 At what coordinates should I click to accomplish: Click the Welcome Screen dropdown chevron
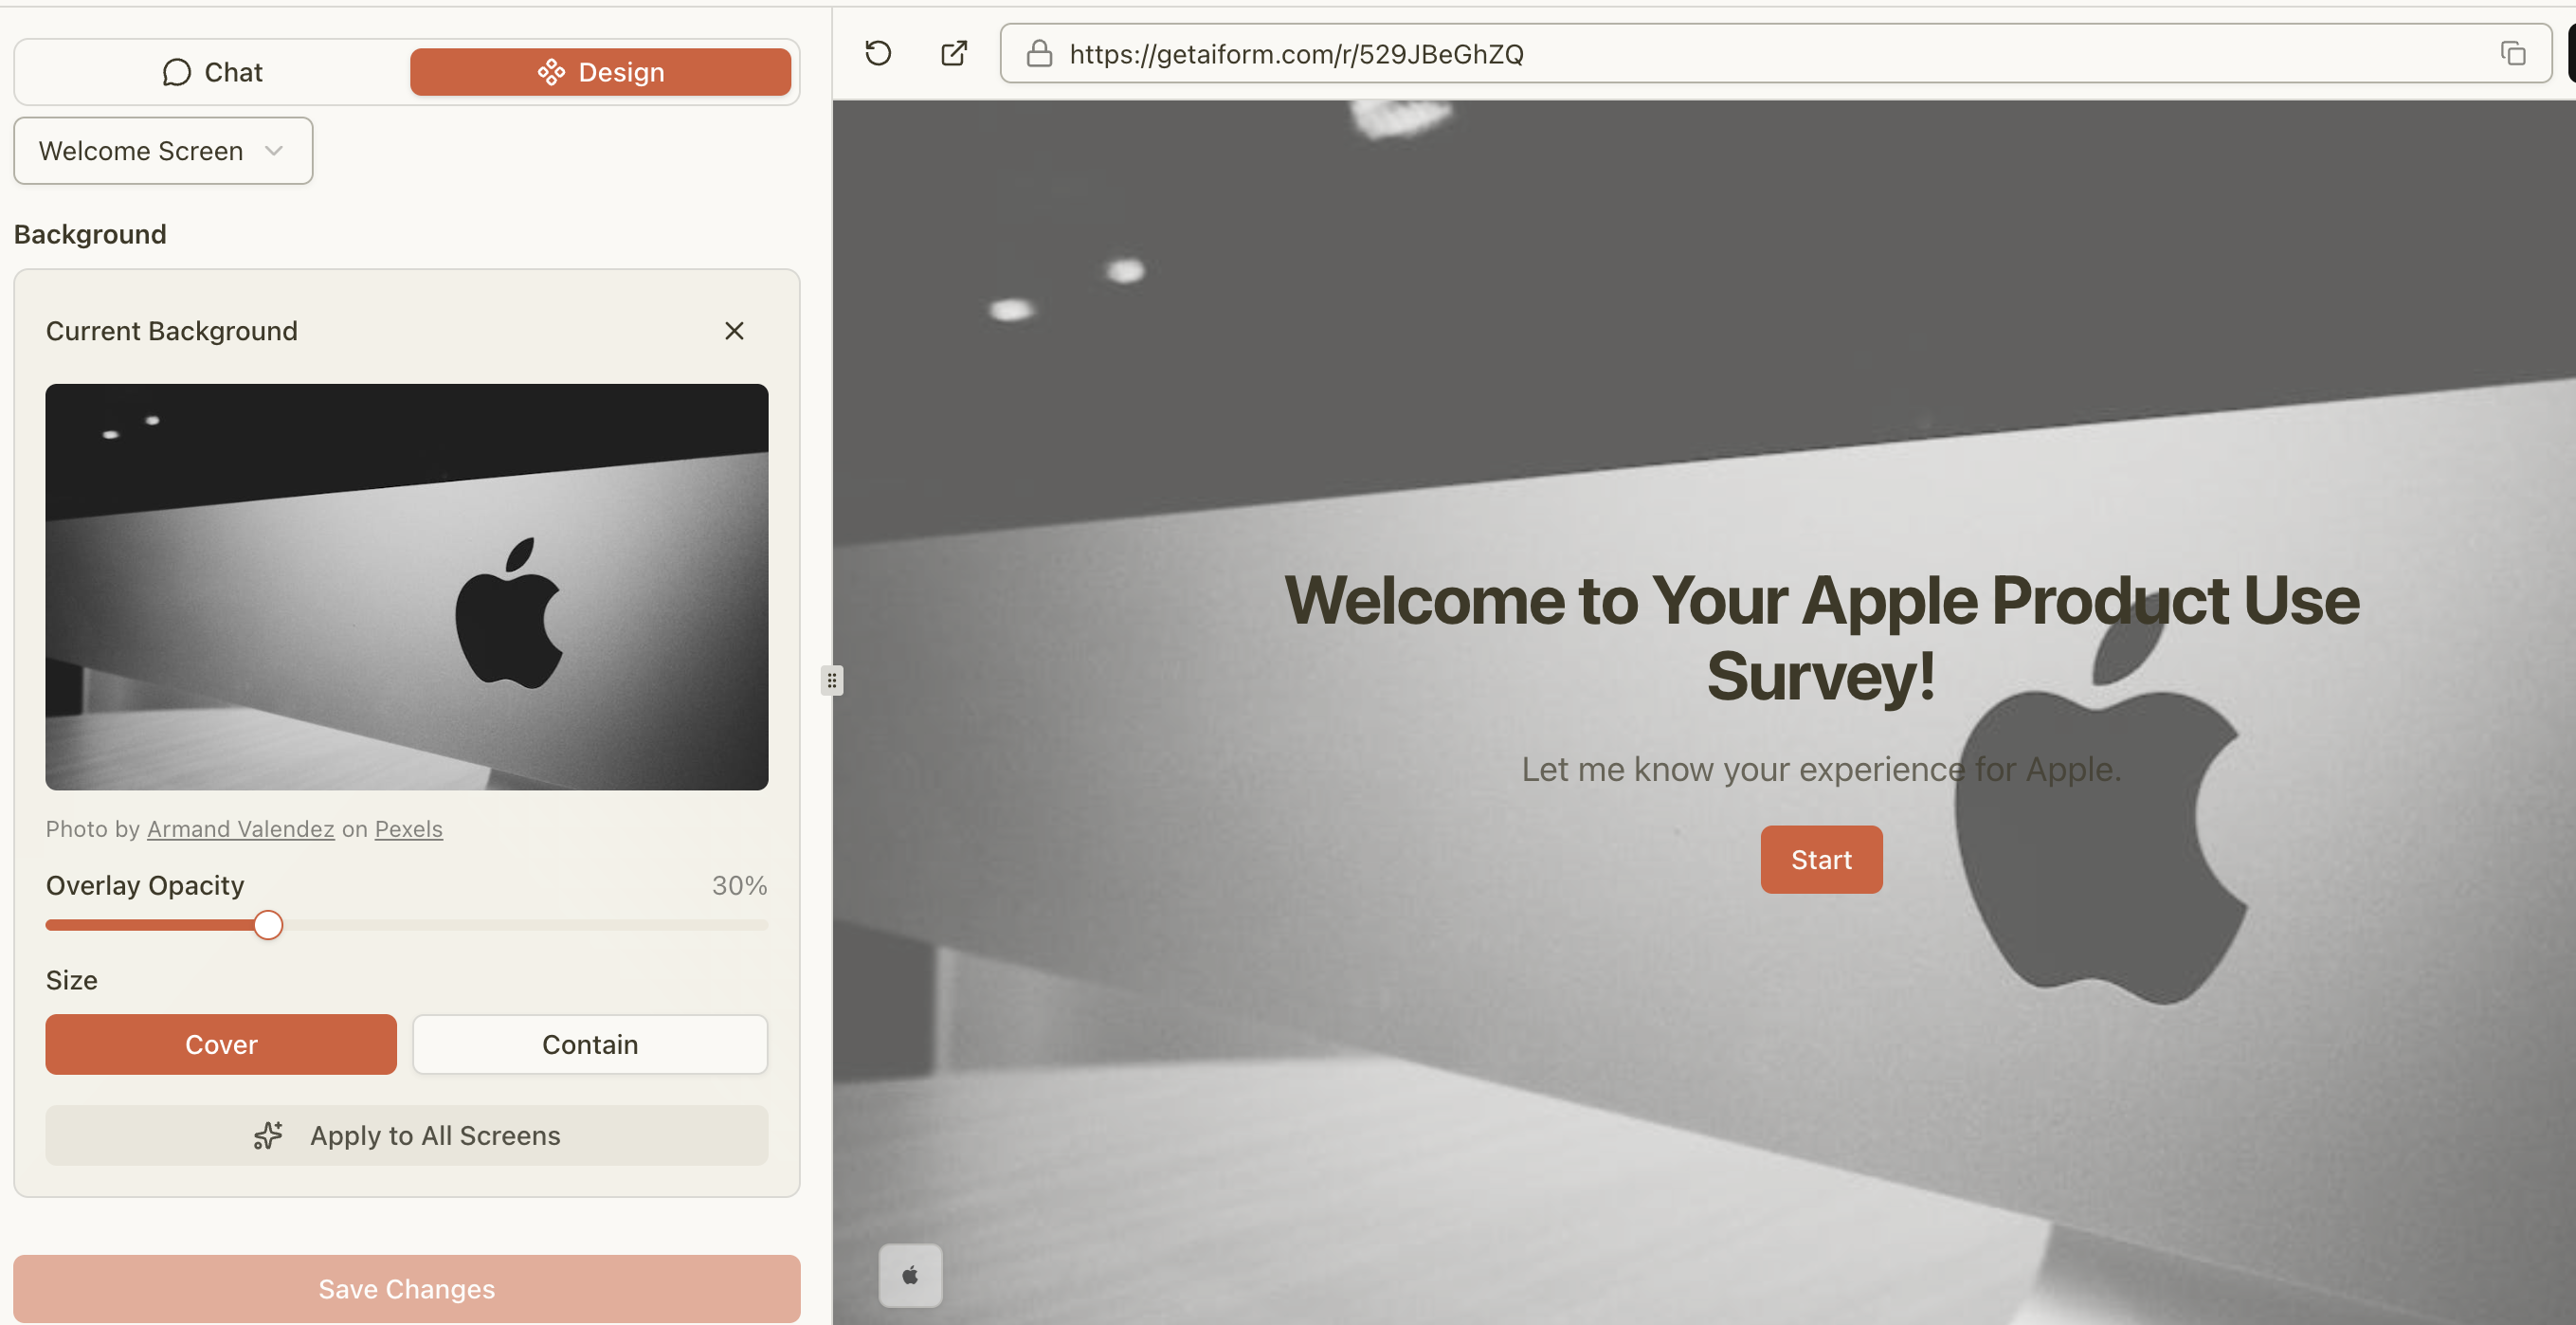pyautogui.click(x=274, y=151)
